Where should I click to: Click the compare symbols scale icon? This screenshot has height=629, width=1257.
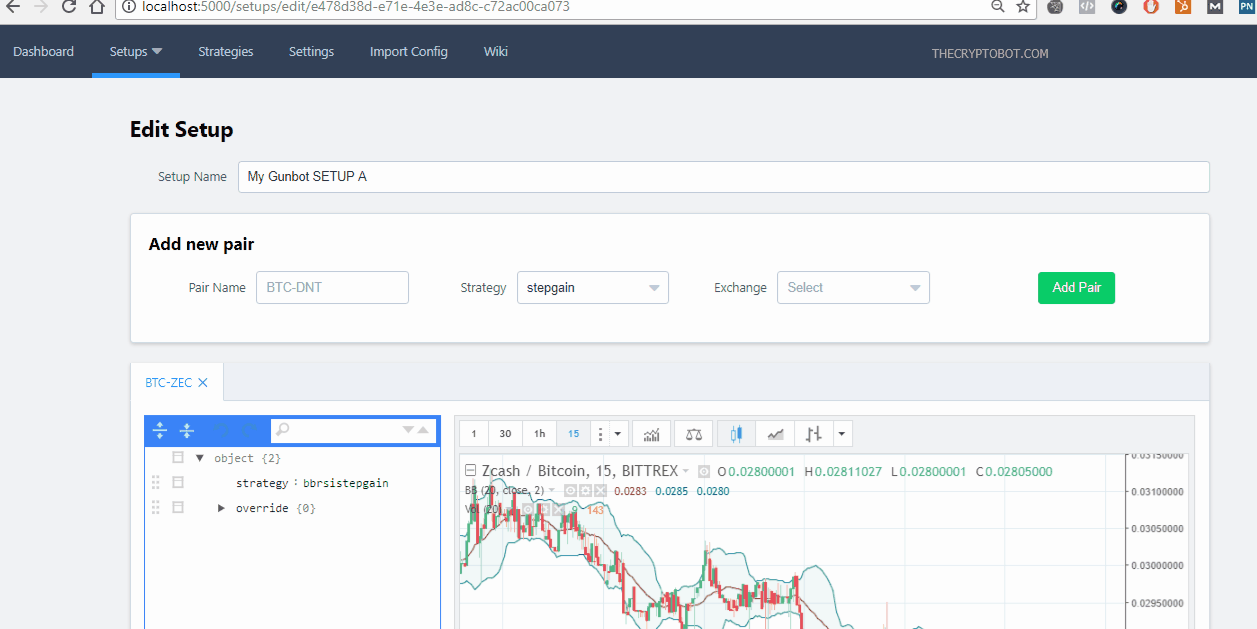click(x=694, y=434)
